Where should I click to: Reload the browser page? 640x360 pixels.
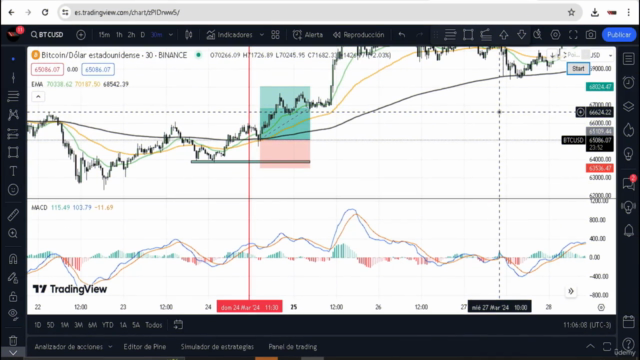click(45, 12)
